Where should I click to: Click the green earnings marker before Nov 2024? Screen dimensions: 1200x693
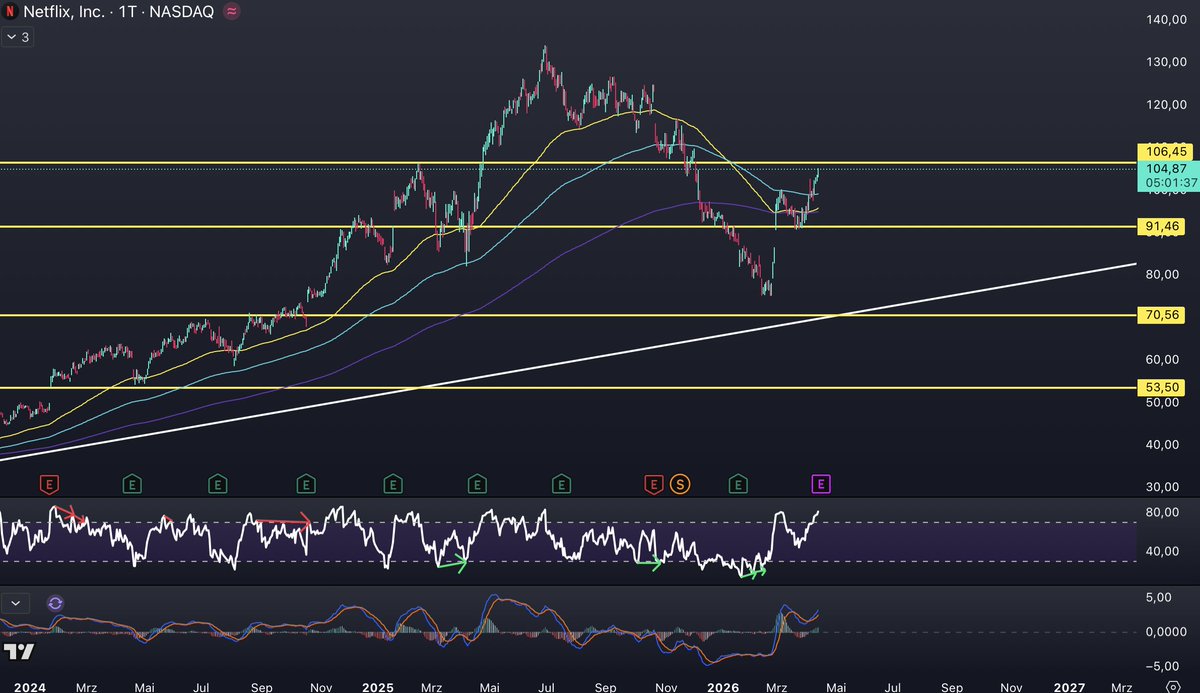coord(306,484)
